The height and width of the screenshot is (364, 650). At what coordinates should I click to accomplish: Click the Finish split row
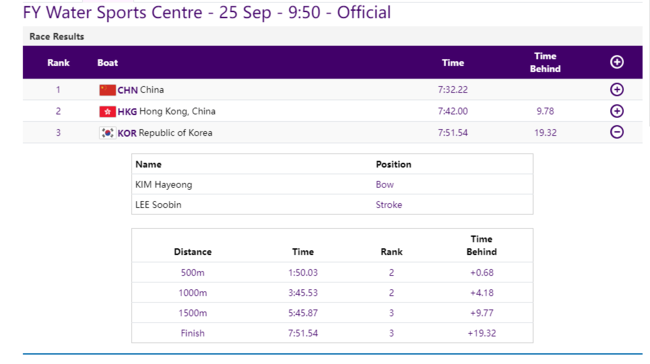[x=332, y=333]
